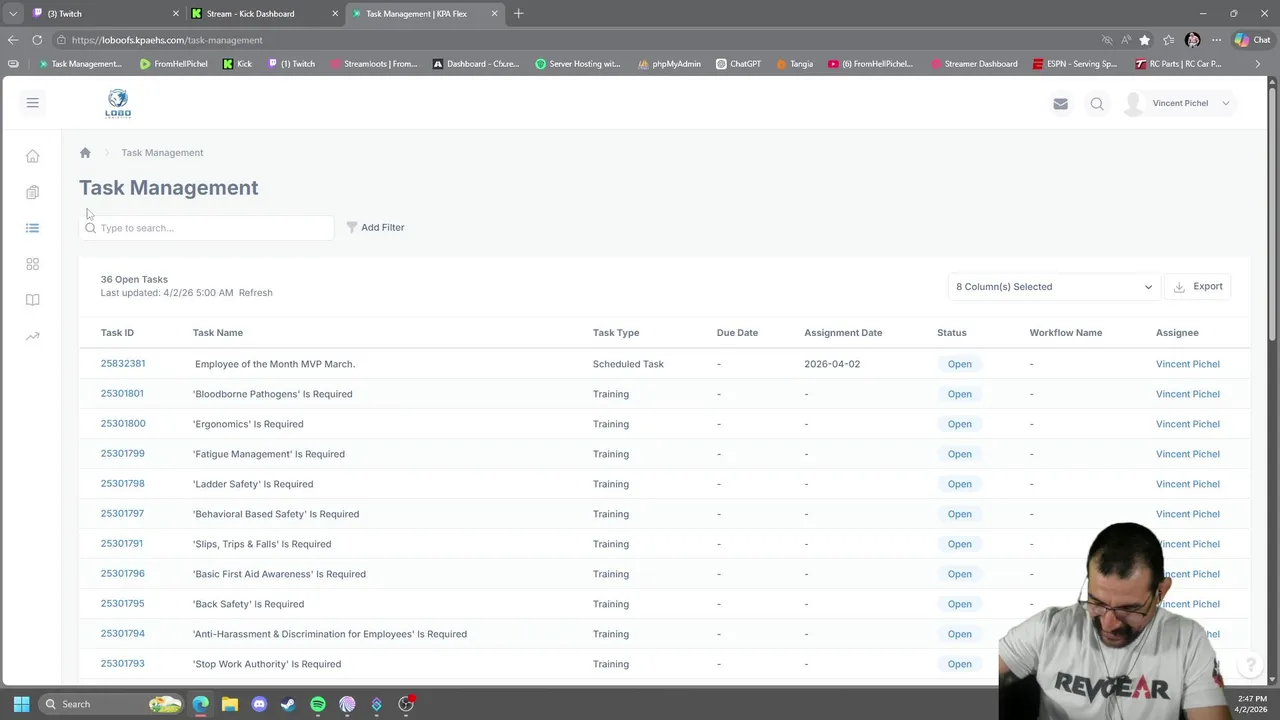The image size is (1280, 720).
Task: Open the mail envelope icon in header
Action: (x=1060, y=103)
